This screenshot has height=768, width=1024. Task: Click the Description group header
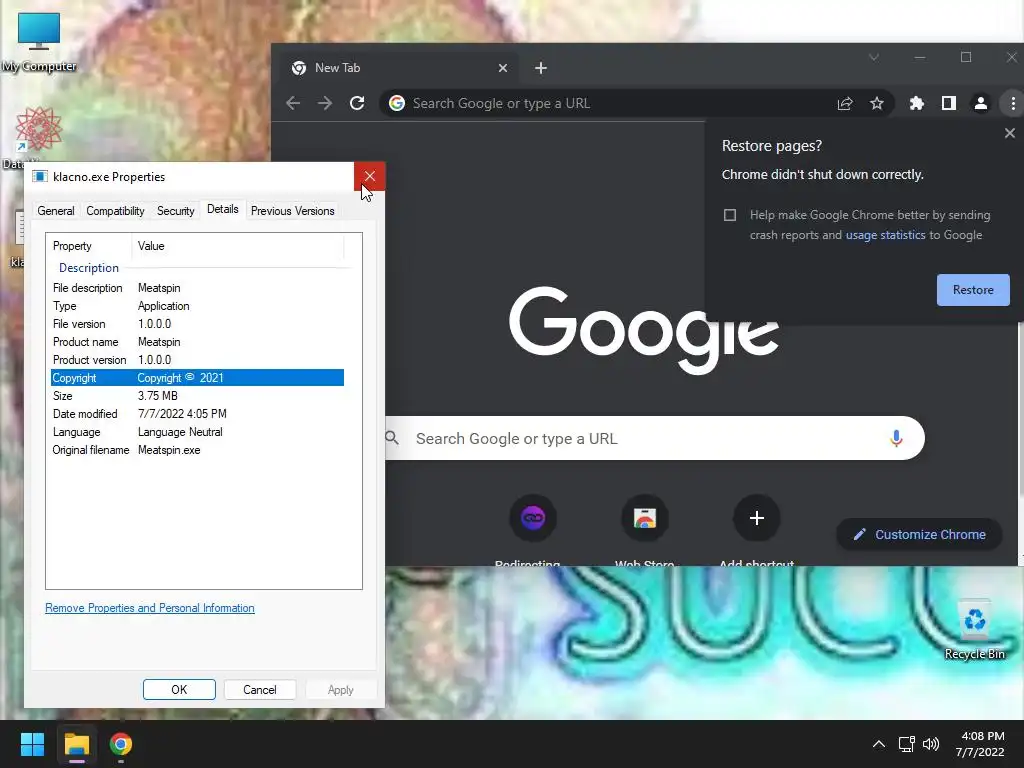(x=89, y=268)
